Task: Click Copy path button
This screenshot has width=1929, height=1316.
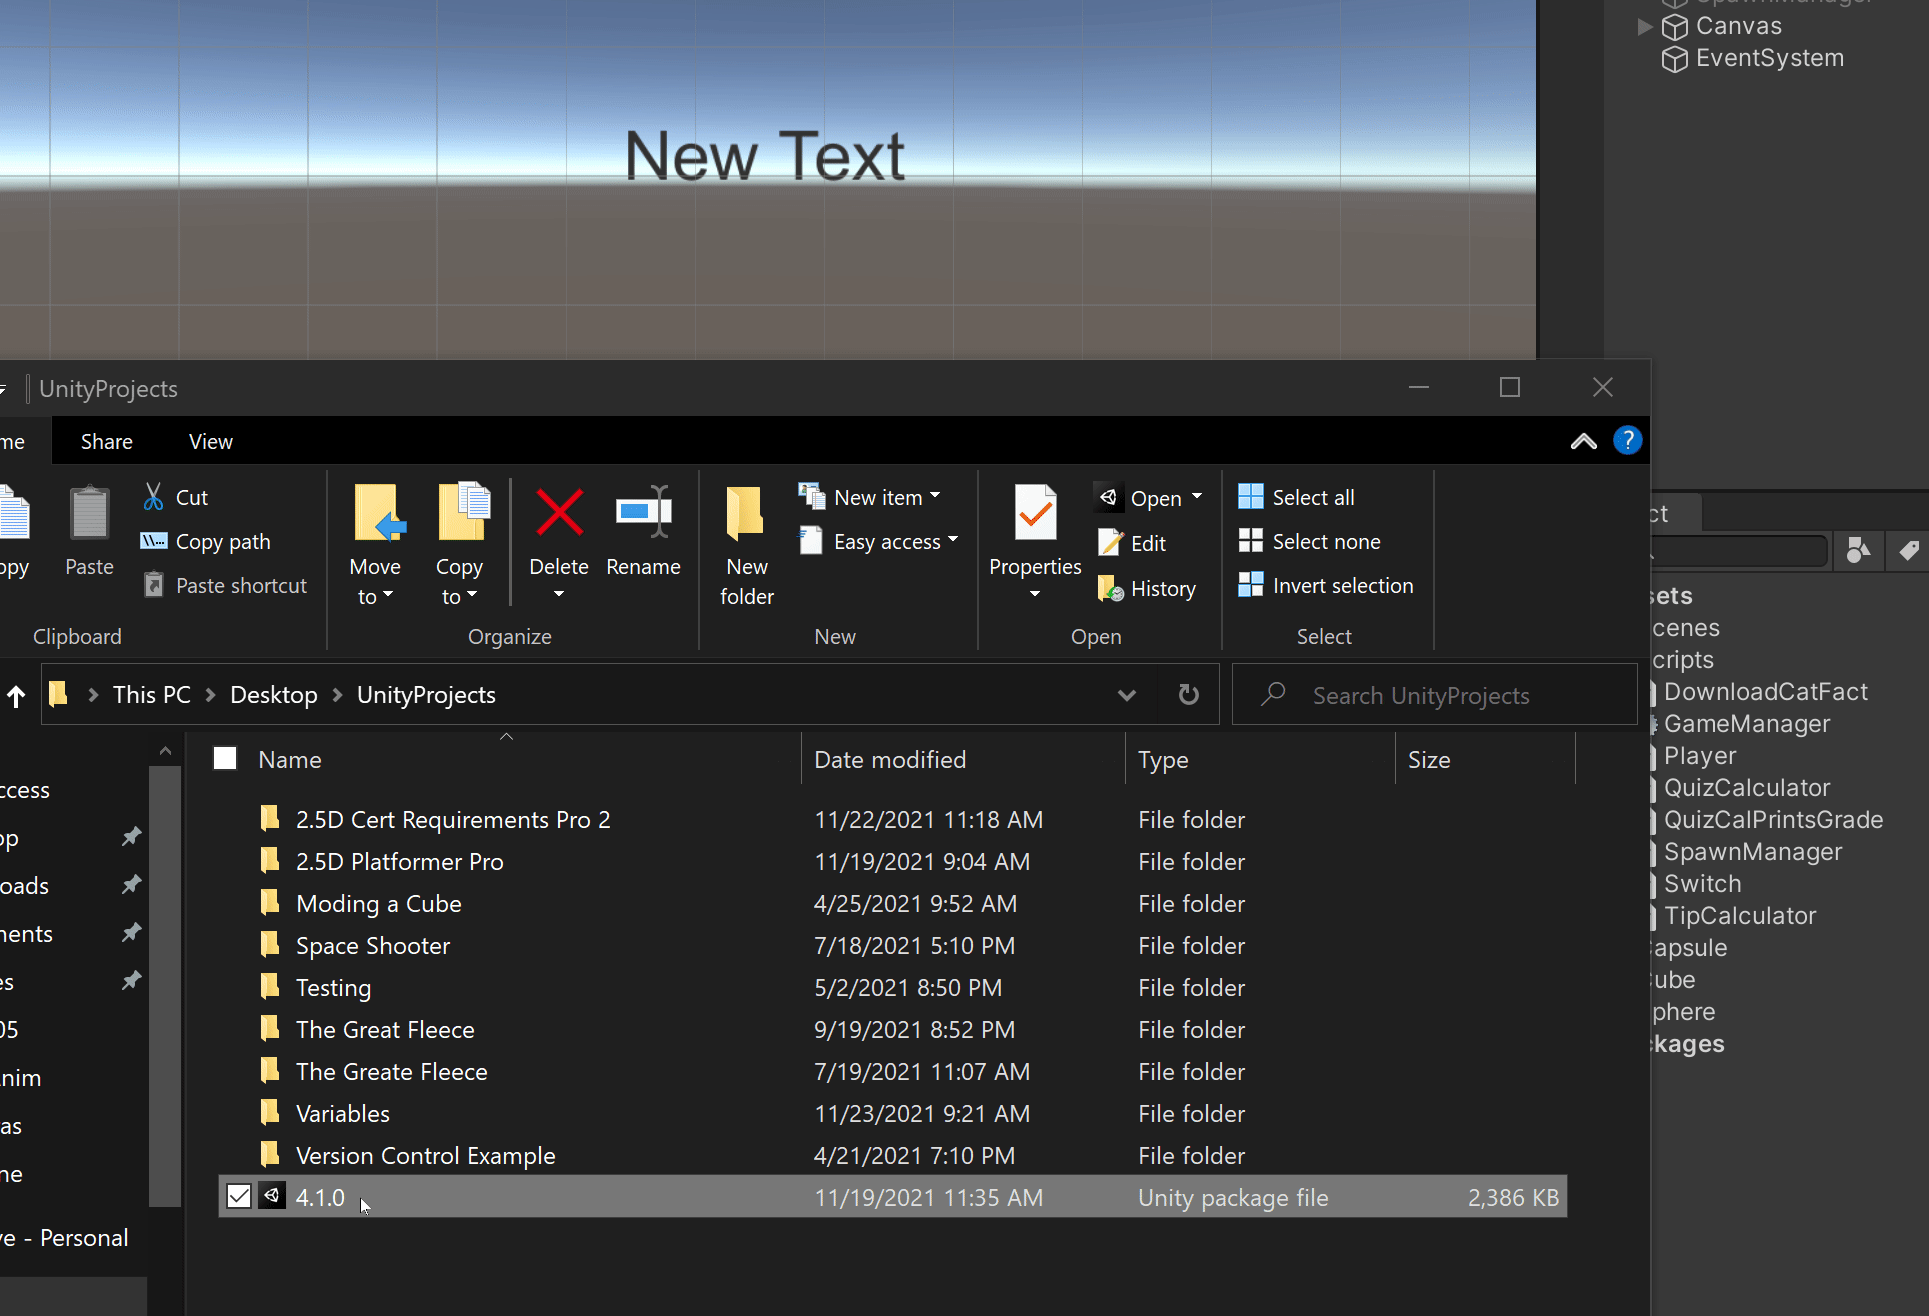Action: [222, 542]
